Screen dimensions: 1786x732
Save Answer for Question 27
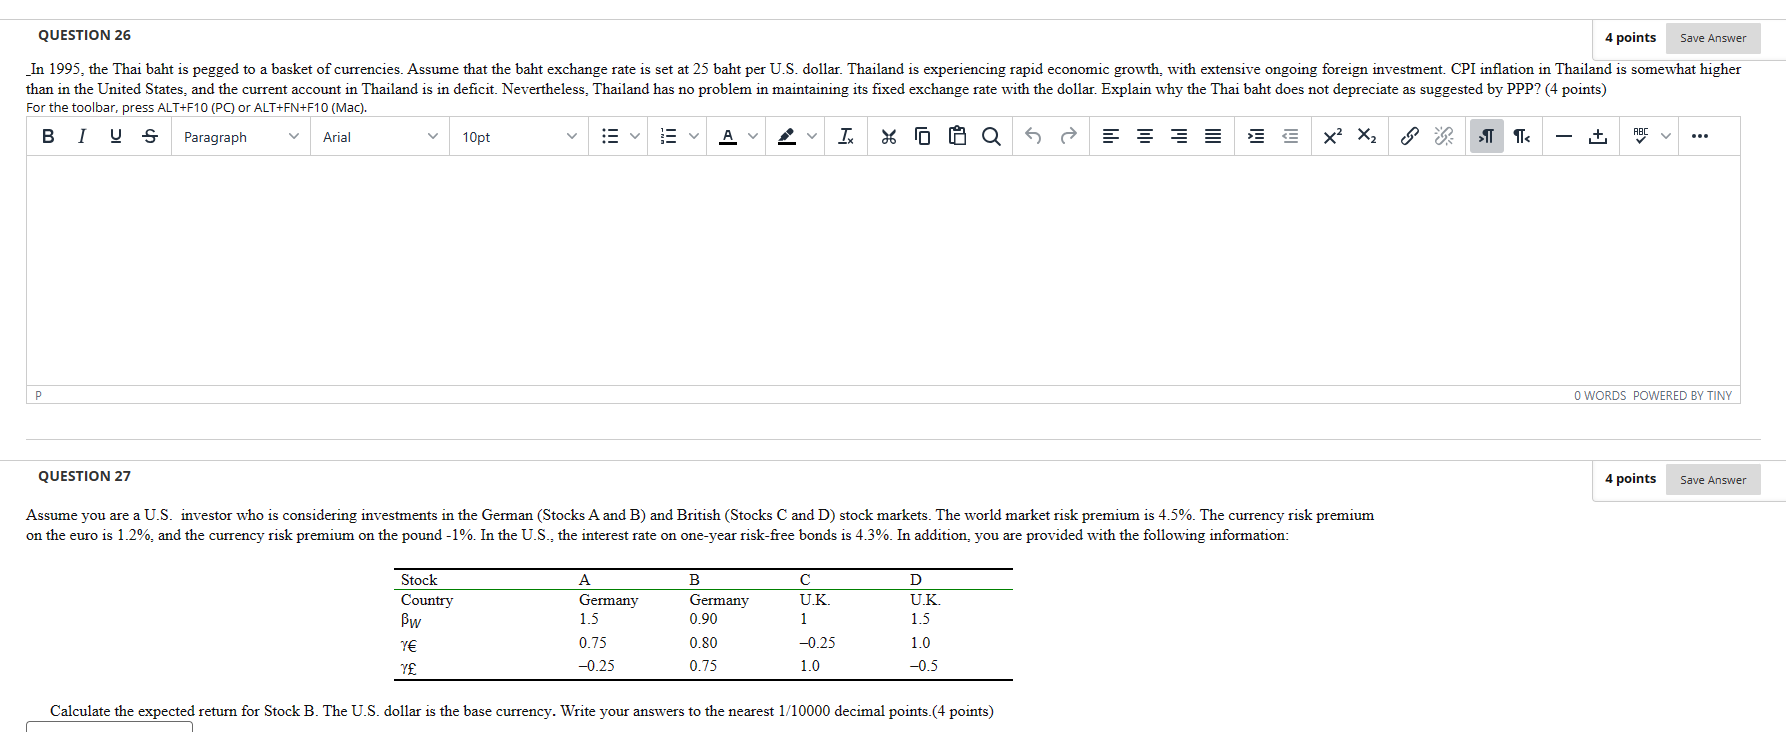pyautogui.click(x=1713, y=480)
